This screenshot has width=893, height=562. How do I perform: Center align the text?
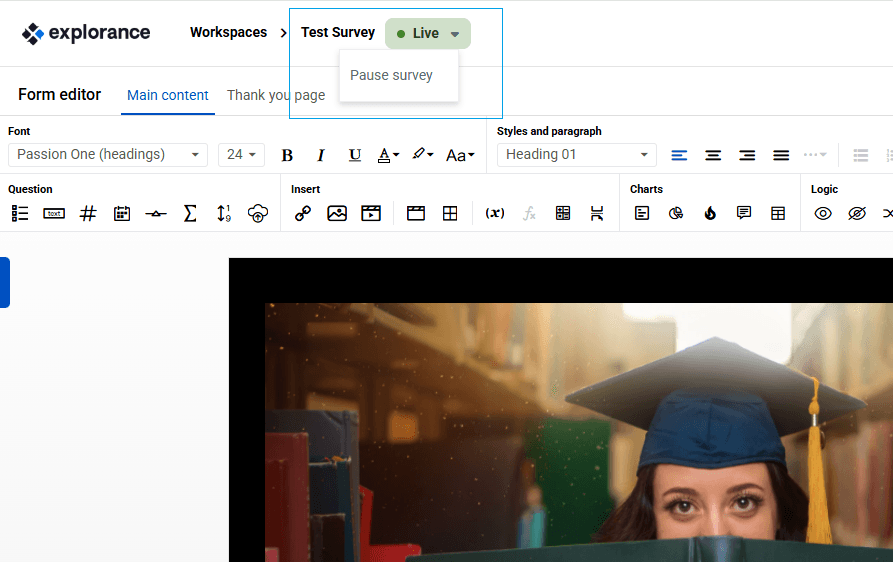[713, 155]
